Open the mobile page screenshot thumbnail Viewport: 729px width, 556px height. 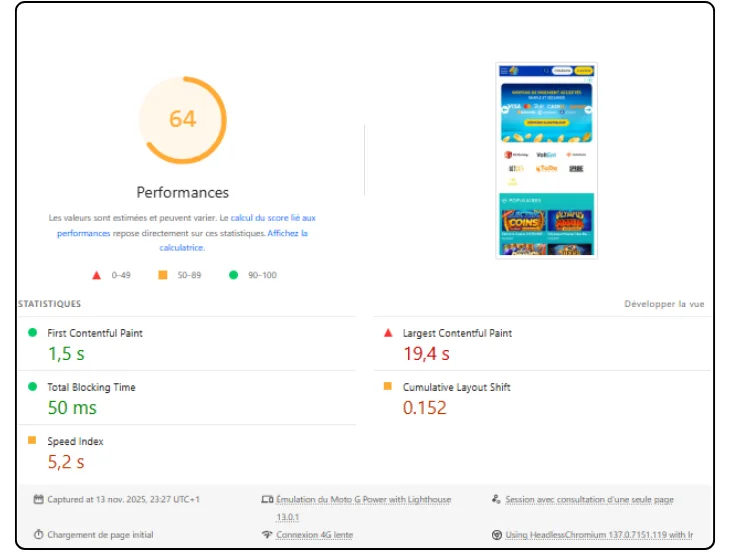(x=546, y=160)
